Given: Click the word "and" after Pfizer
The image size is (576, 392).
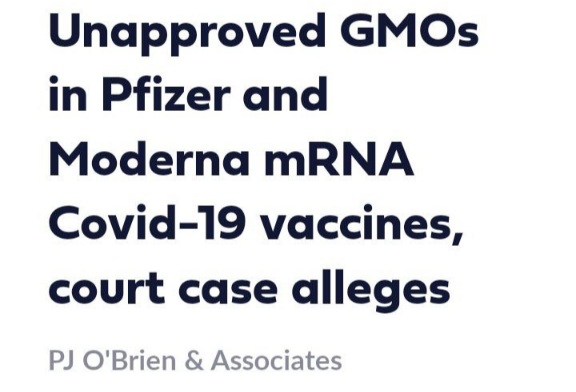Looking at the screenshot, I should pyautogui.click(x=285, y=93).
